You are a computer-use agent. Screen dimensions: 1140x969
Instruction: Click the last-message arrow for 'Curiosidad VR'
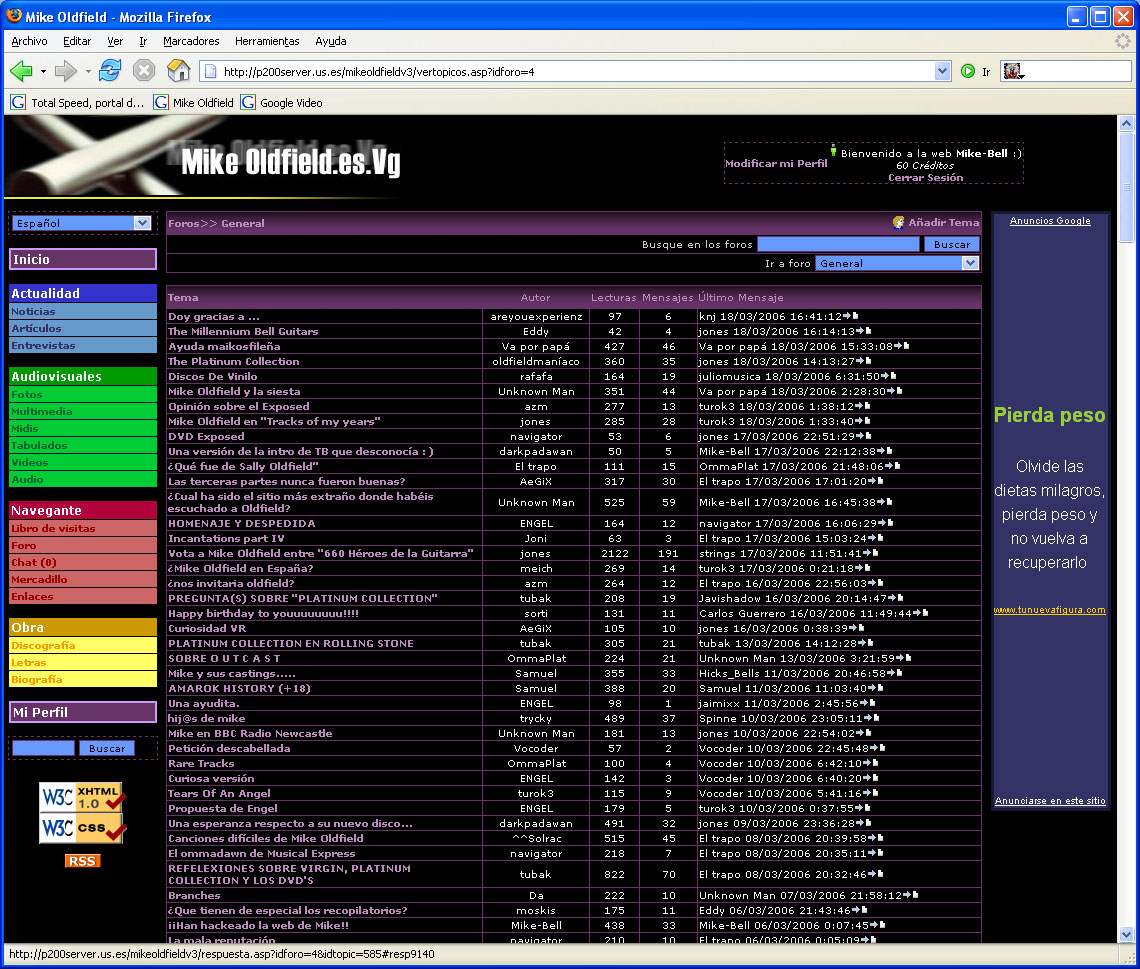pyautogui.click(x=856, y=628)
